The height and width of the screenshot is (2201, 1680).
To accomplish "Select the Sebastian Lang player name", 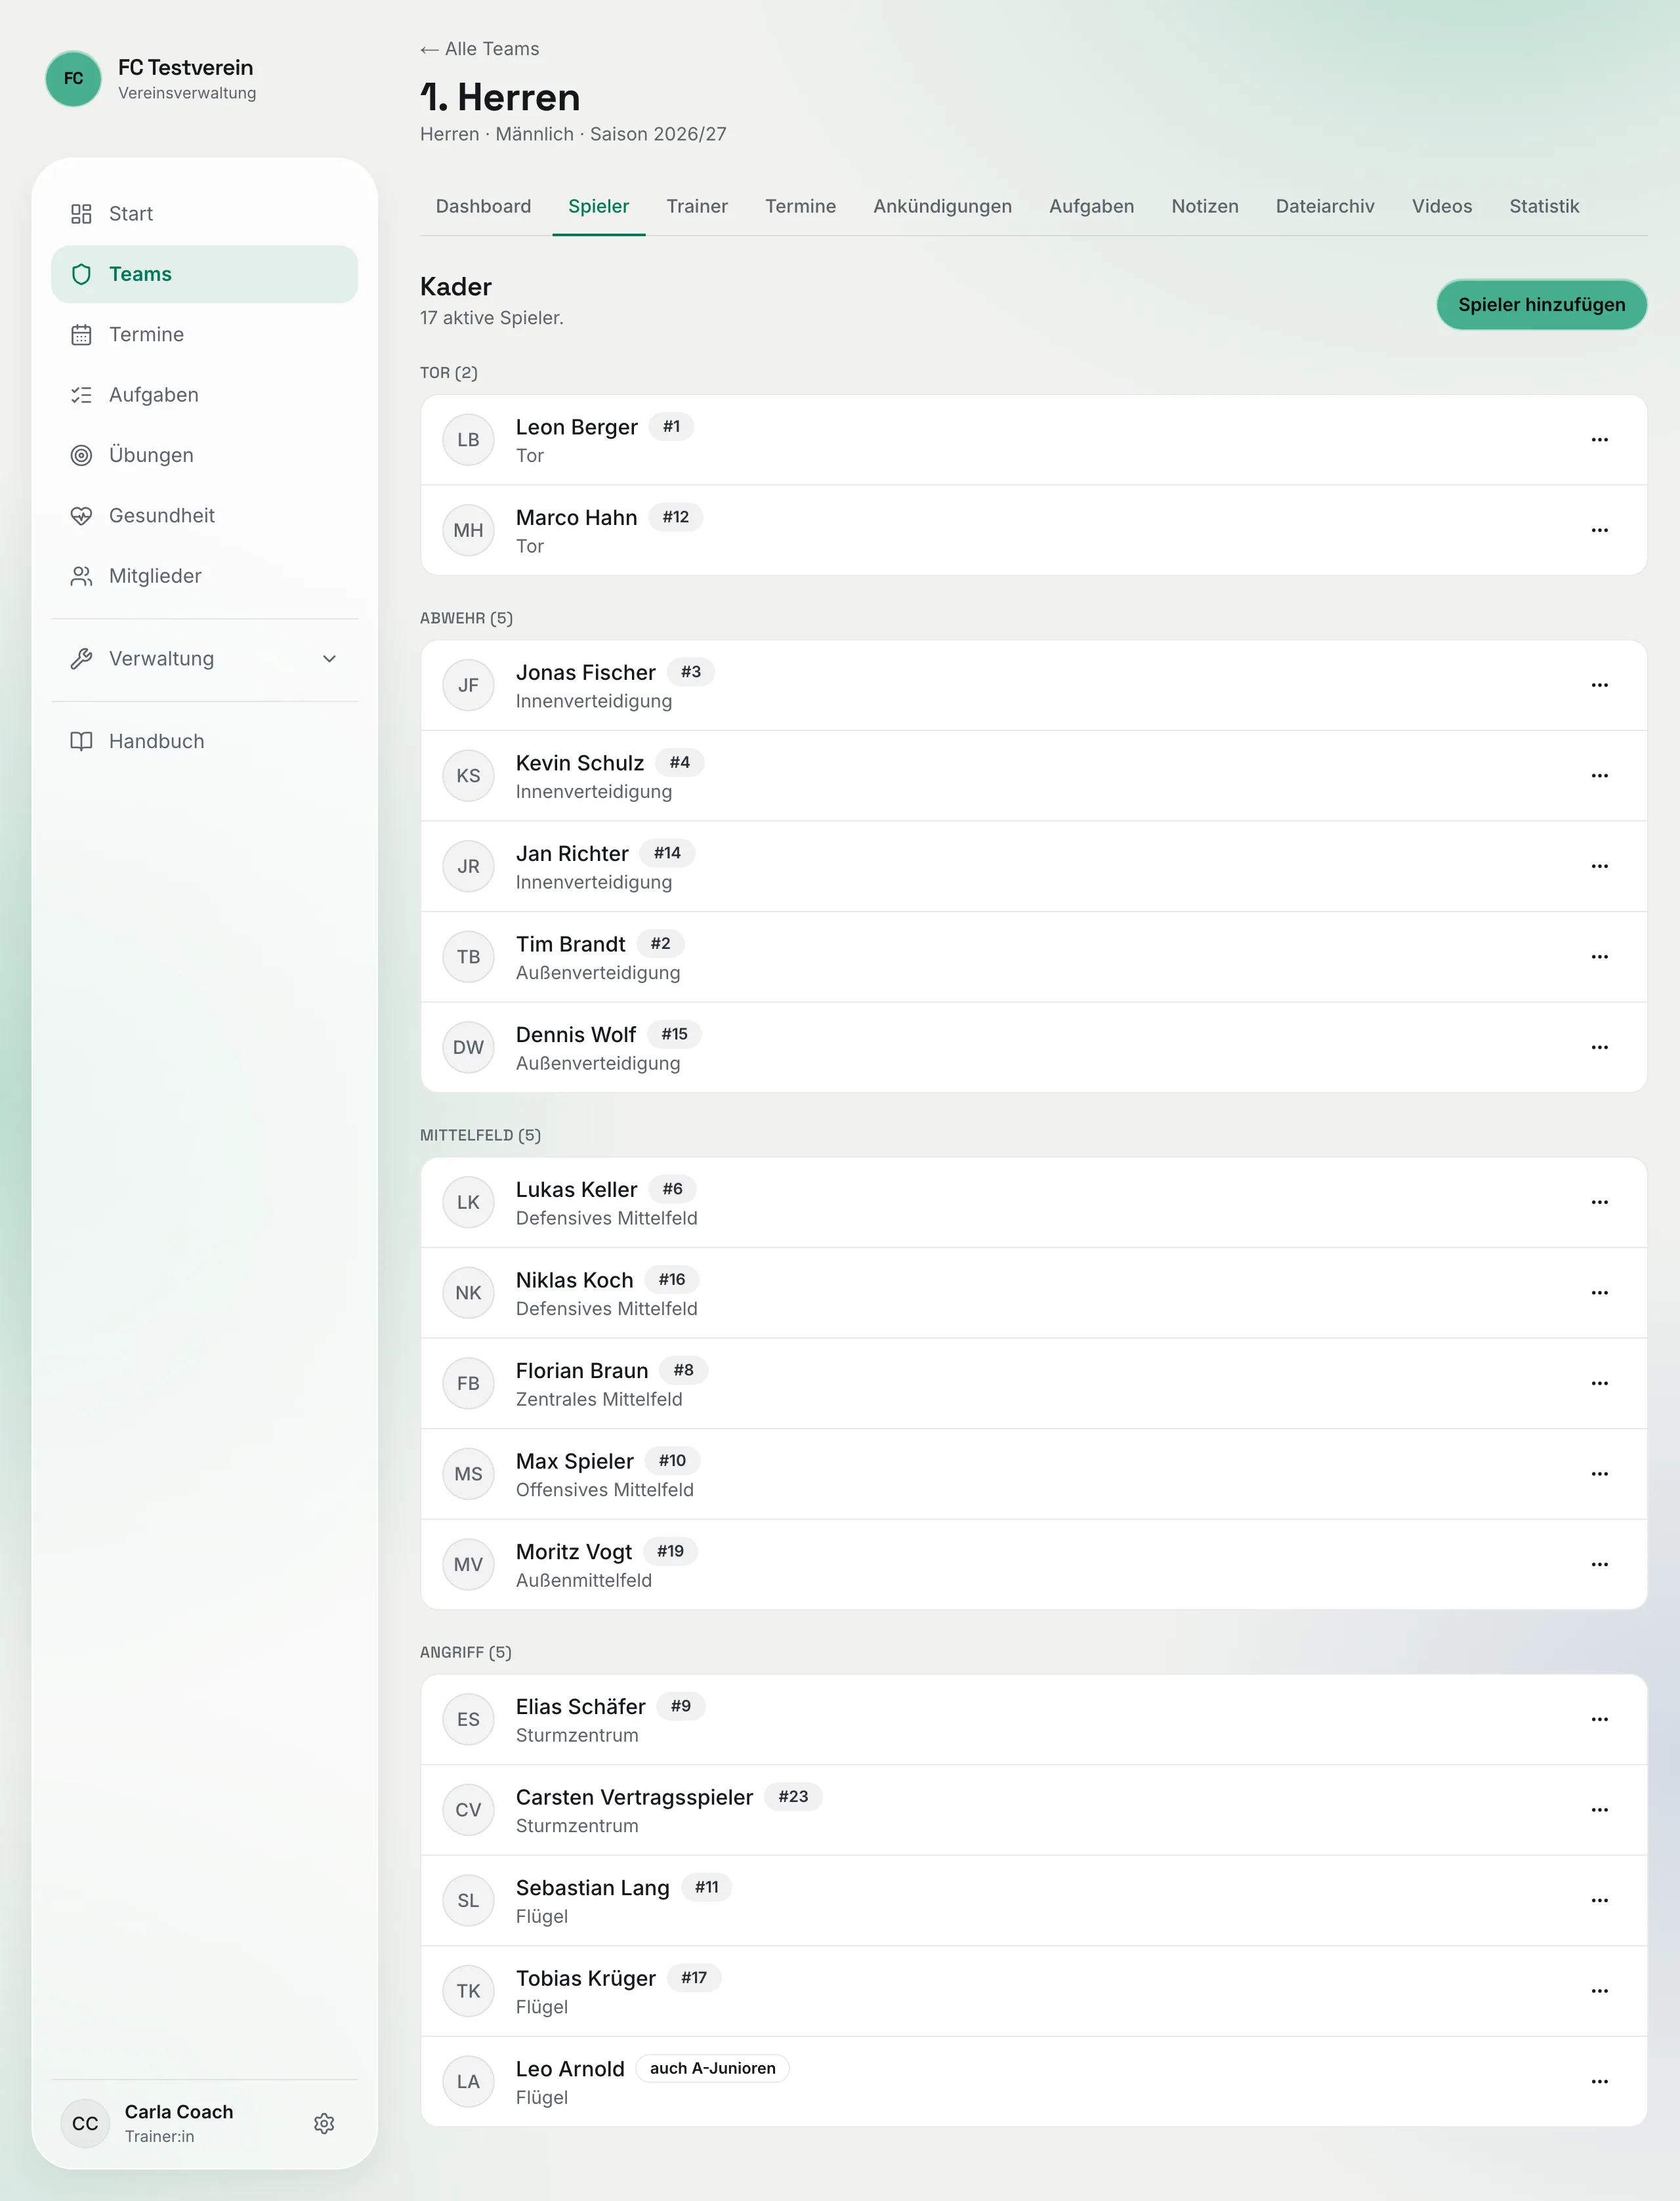I will pyautogui.click(x=592, y=1888).
